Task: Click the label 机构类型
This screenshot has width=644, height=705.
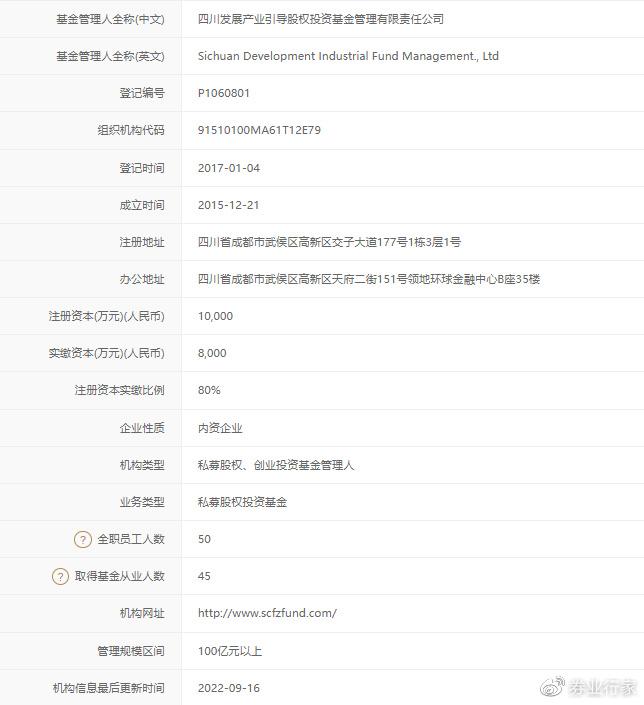Action: click(142, 465)
